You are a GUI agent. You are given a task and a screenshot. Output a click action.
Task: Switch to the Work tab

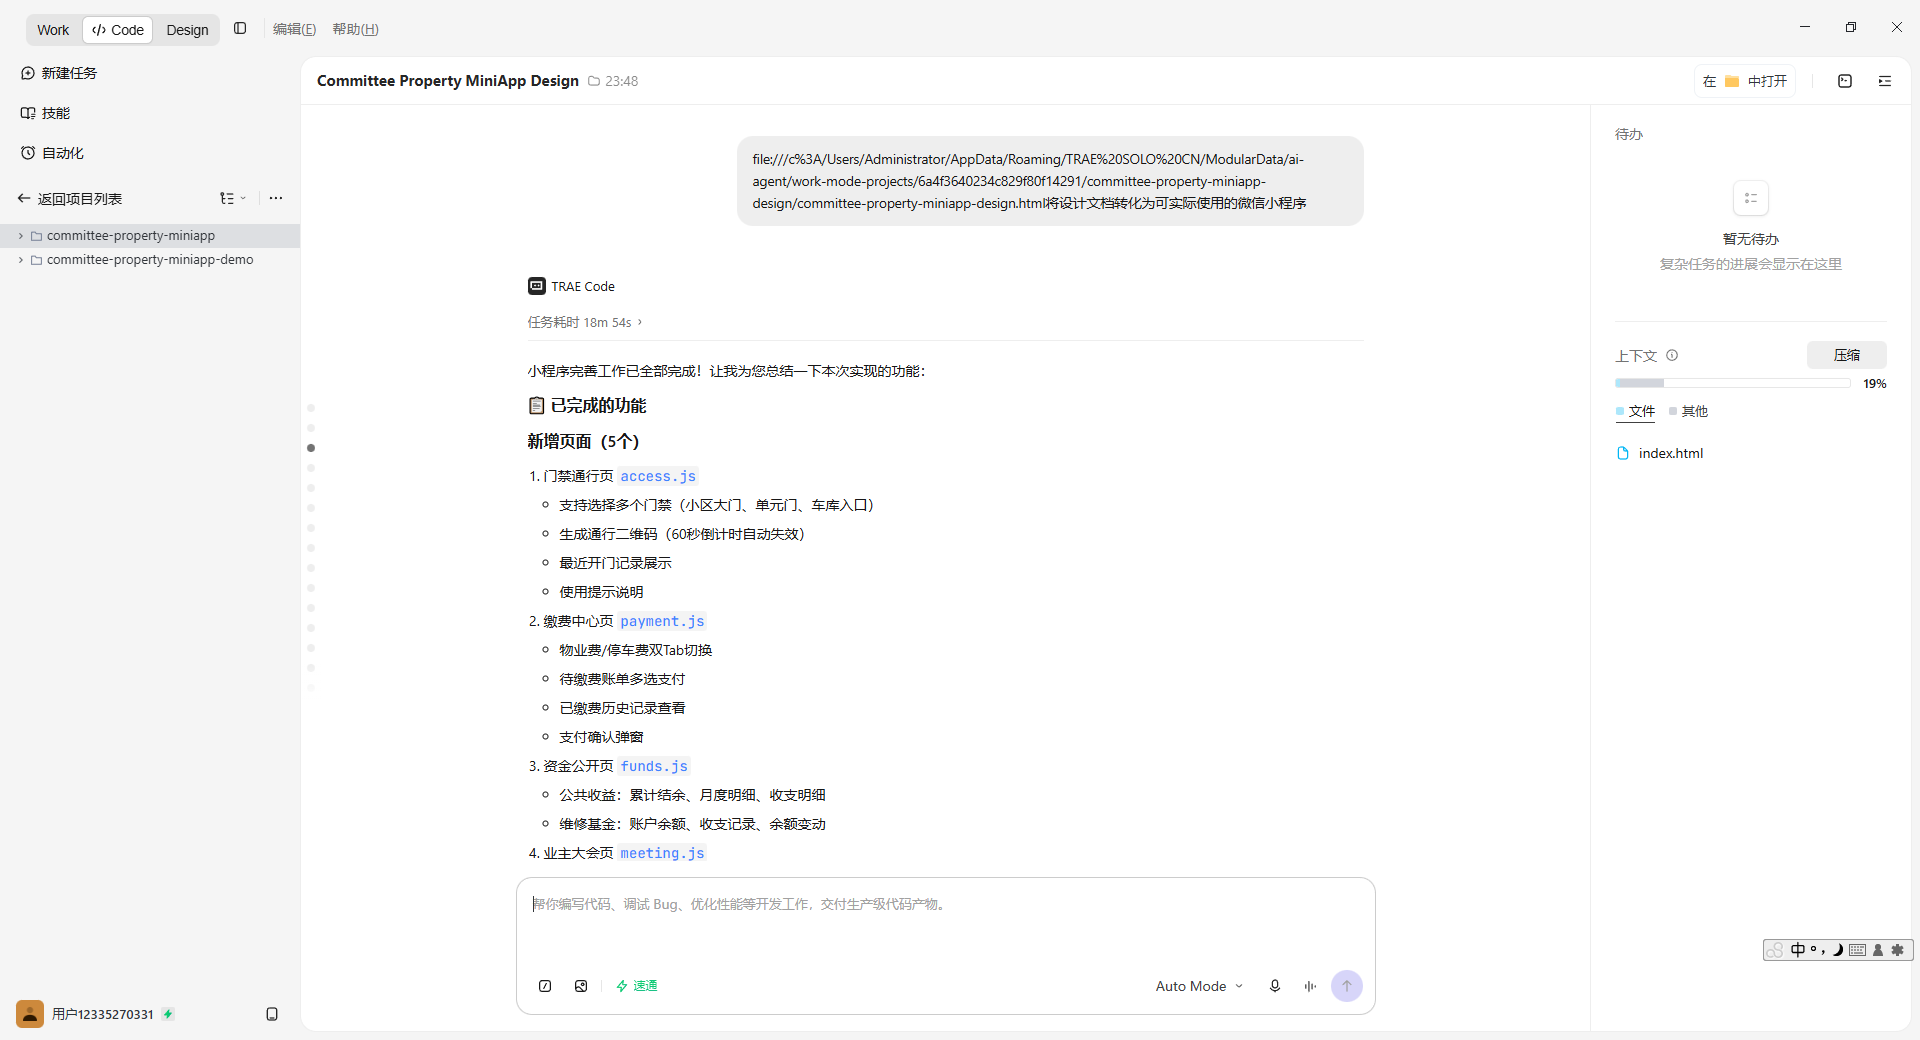click(x=53, y=30)
